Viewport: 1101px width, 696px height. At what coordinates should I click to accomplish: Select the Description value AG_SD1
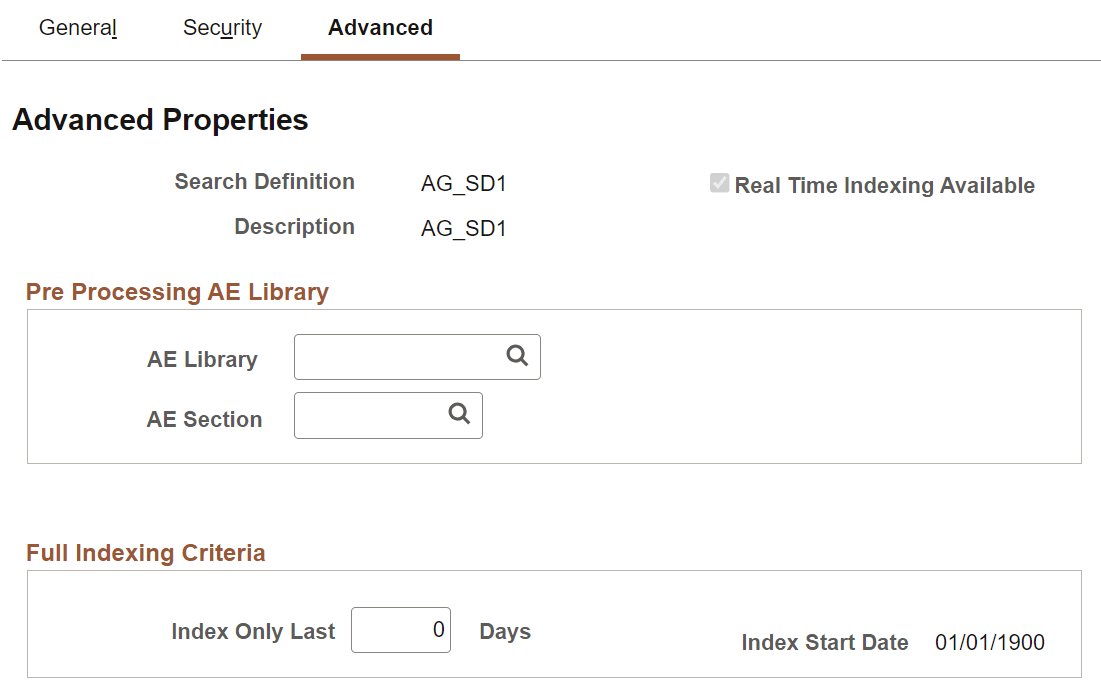[463, 228]
